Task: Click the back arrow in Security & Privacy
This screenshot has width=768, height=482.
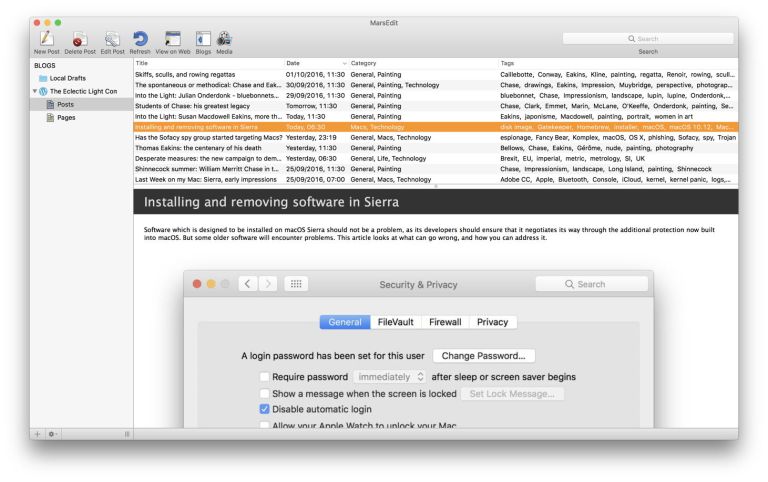Action: click(248, 284)
